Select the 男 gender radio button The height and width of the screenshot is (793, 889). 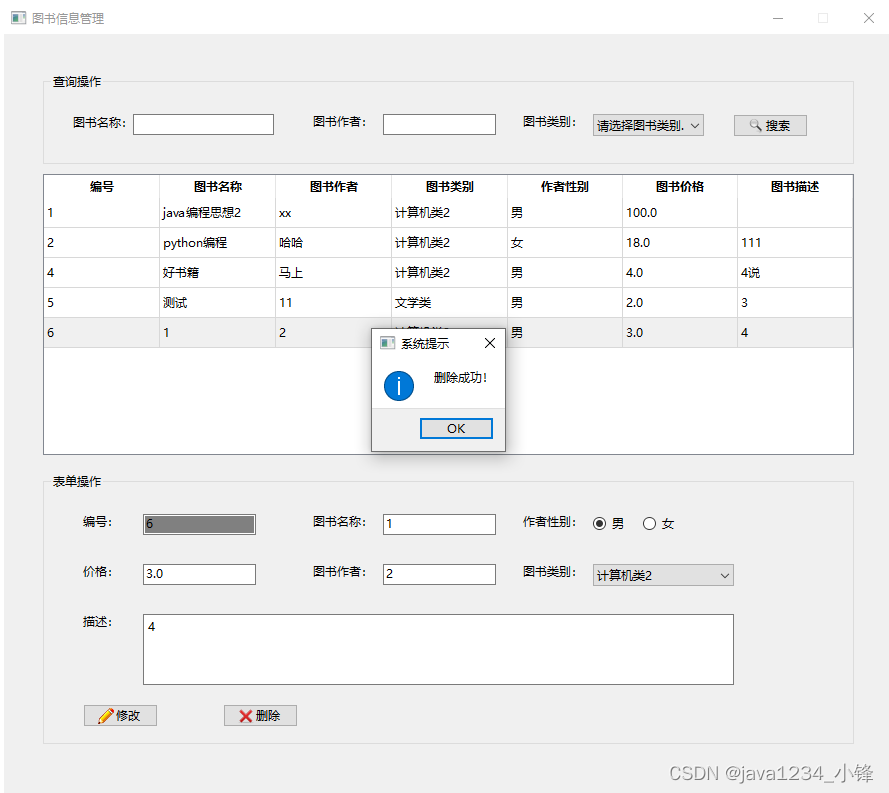click(598, 523)
